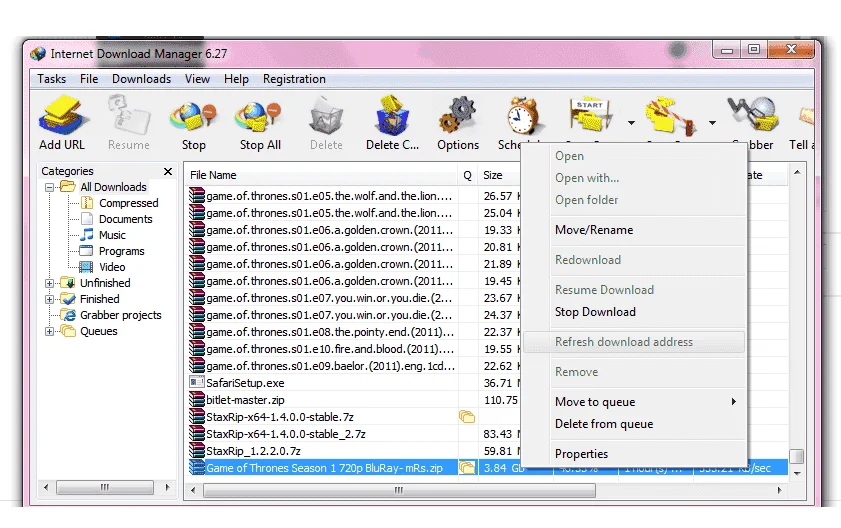Screen dimensions: 841x528
Task: Click the Music category note icon
Action: pos(86,235)
